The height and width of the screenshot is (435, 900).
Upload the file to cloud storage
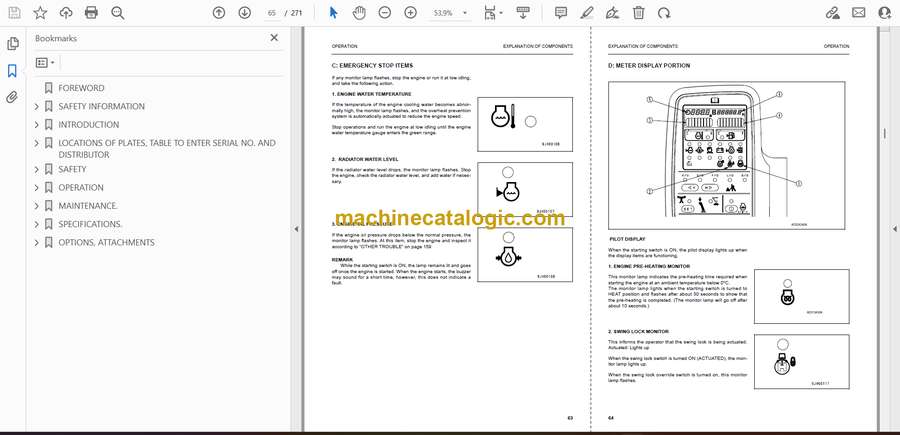coord(66,13)
